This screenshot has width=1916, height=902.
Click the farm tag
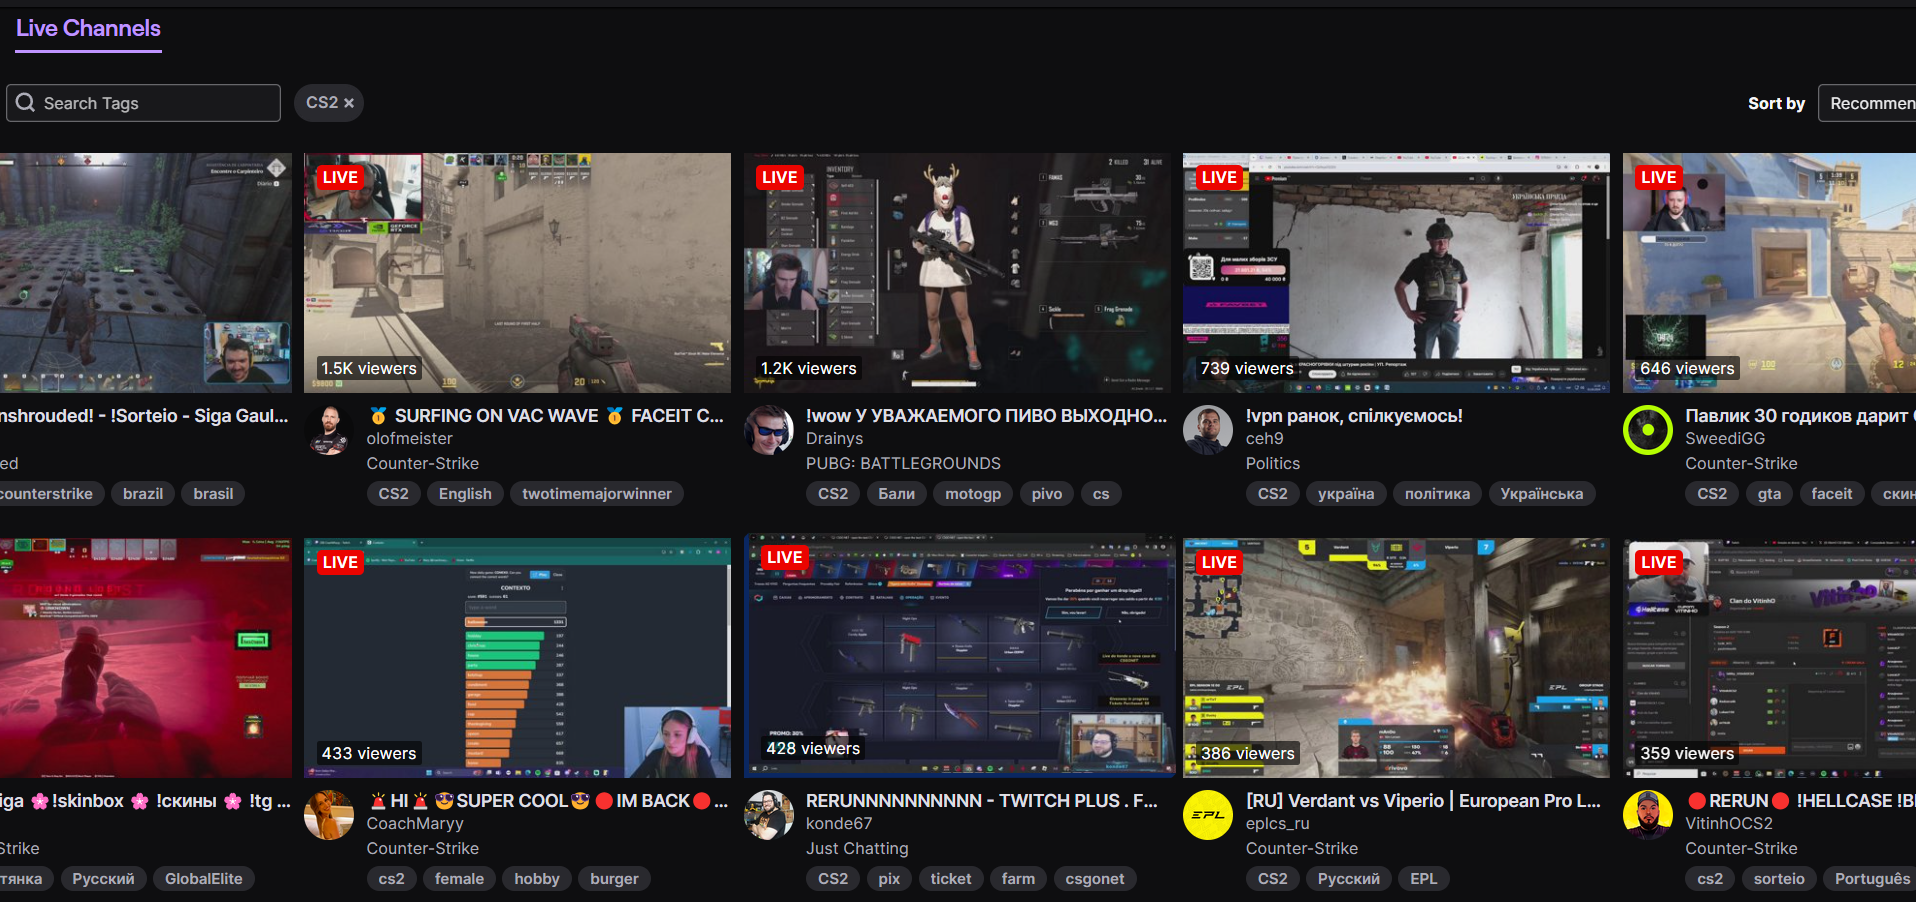(x=1018, y=879)
